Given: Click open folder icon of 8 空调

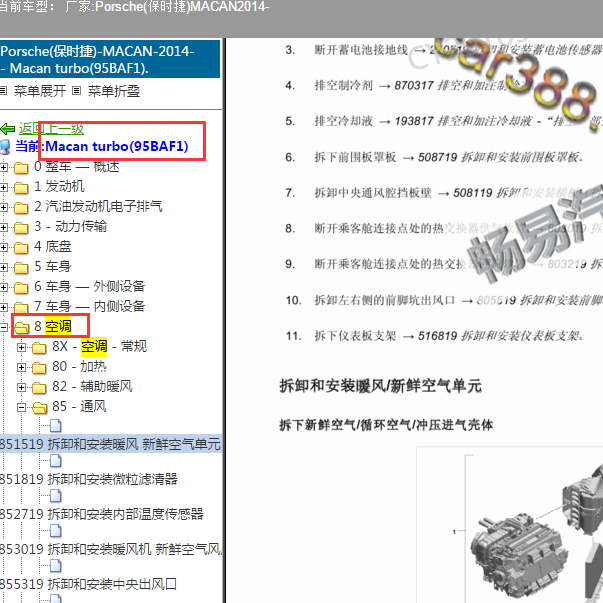Looking at the screenshot, I should [x=22, y=328].
